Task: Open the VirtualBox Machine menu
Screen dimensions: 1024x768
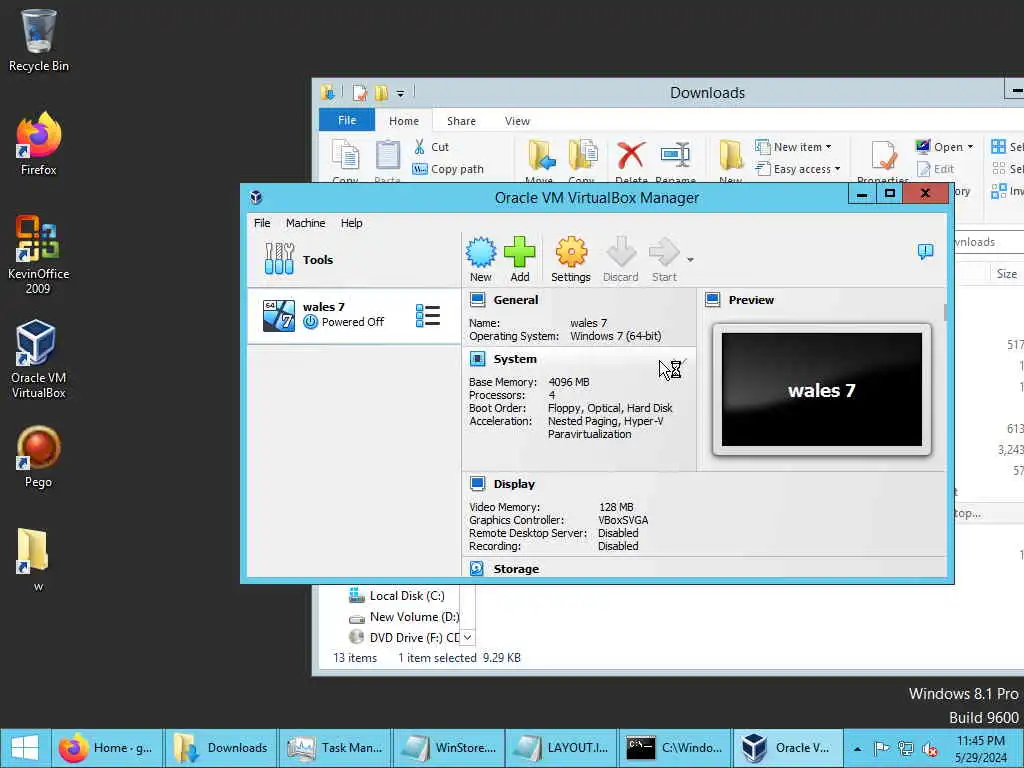Action: 305,223
